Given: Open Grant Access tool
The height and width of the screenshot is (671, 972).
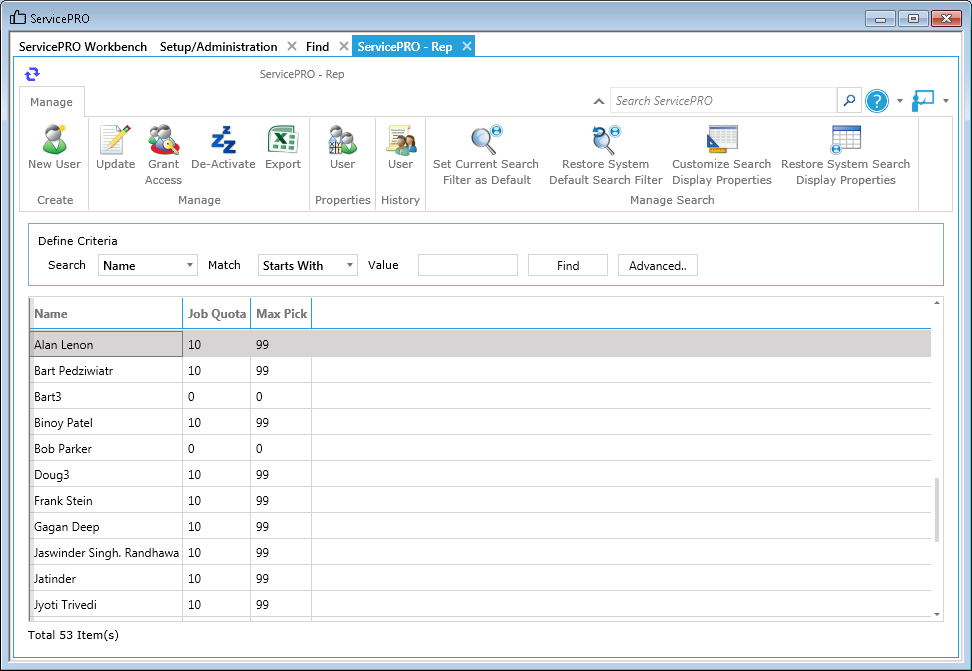Looking at the screenshot, I should (163, 140).
